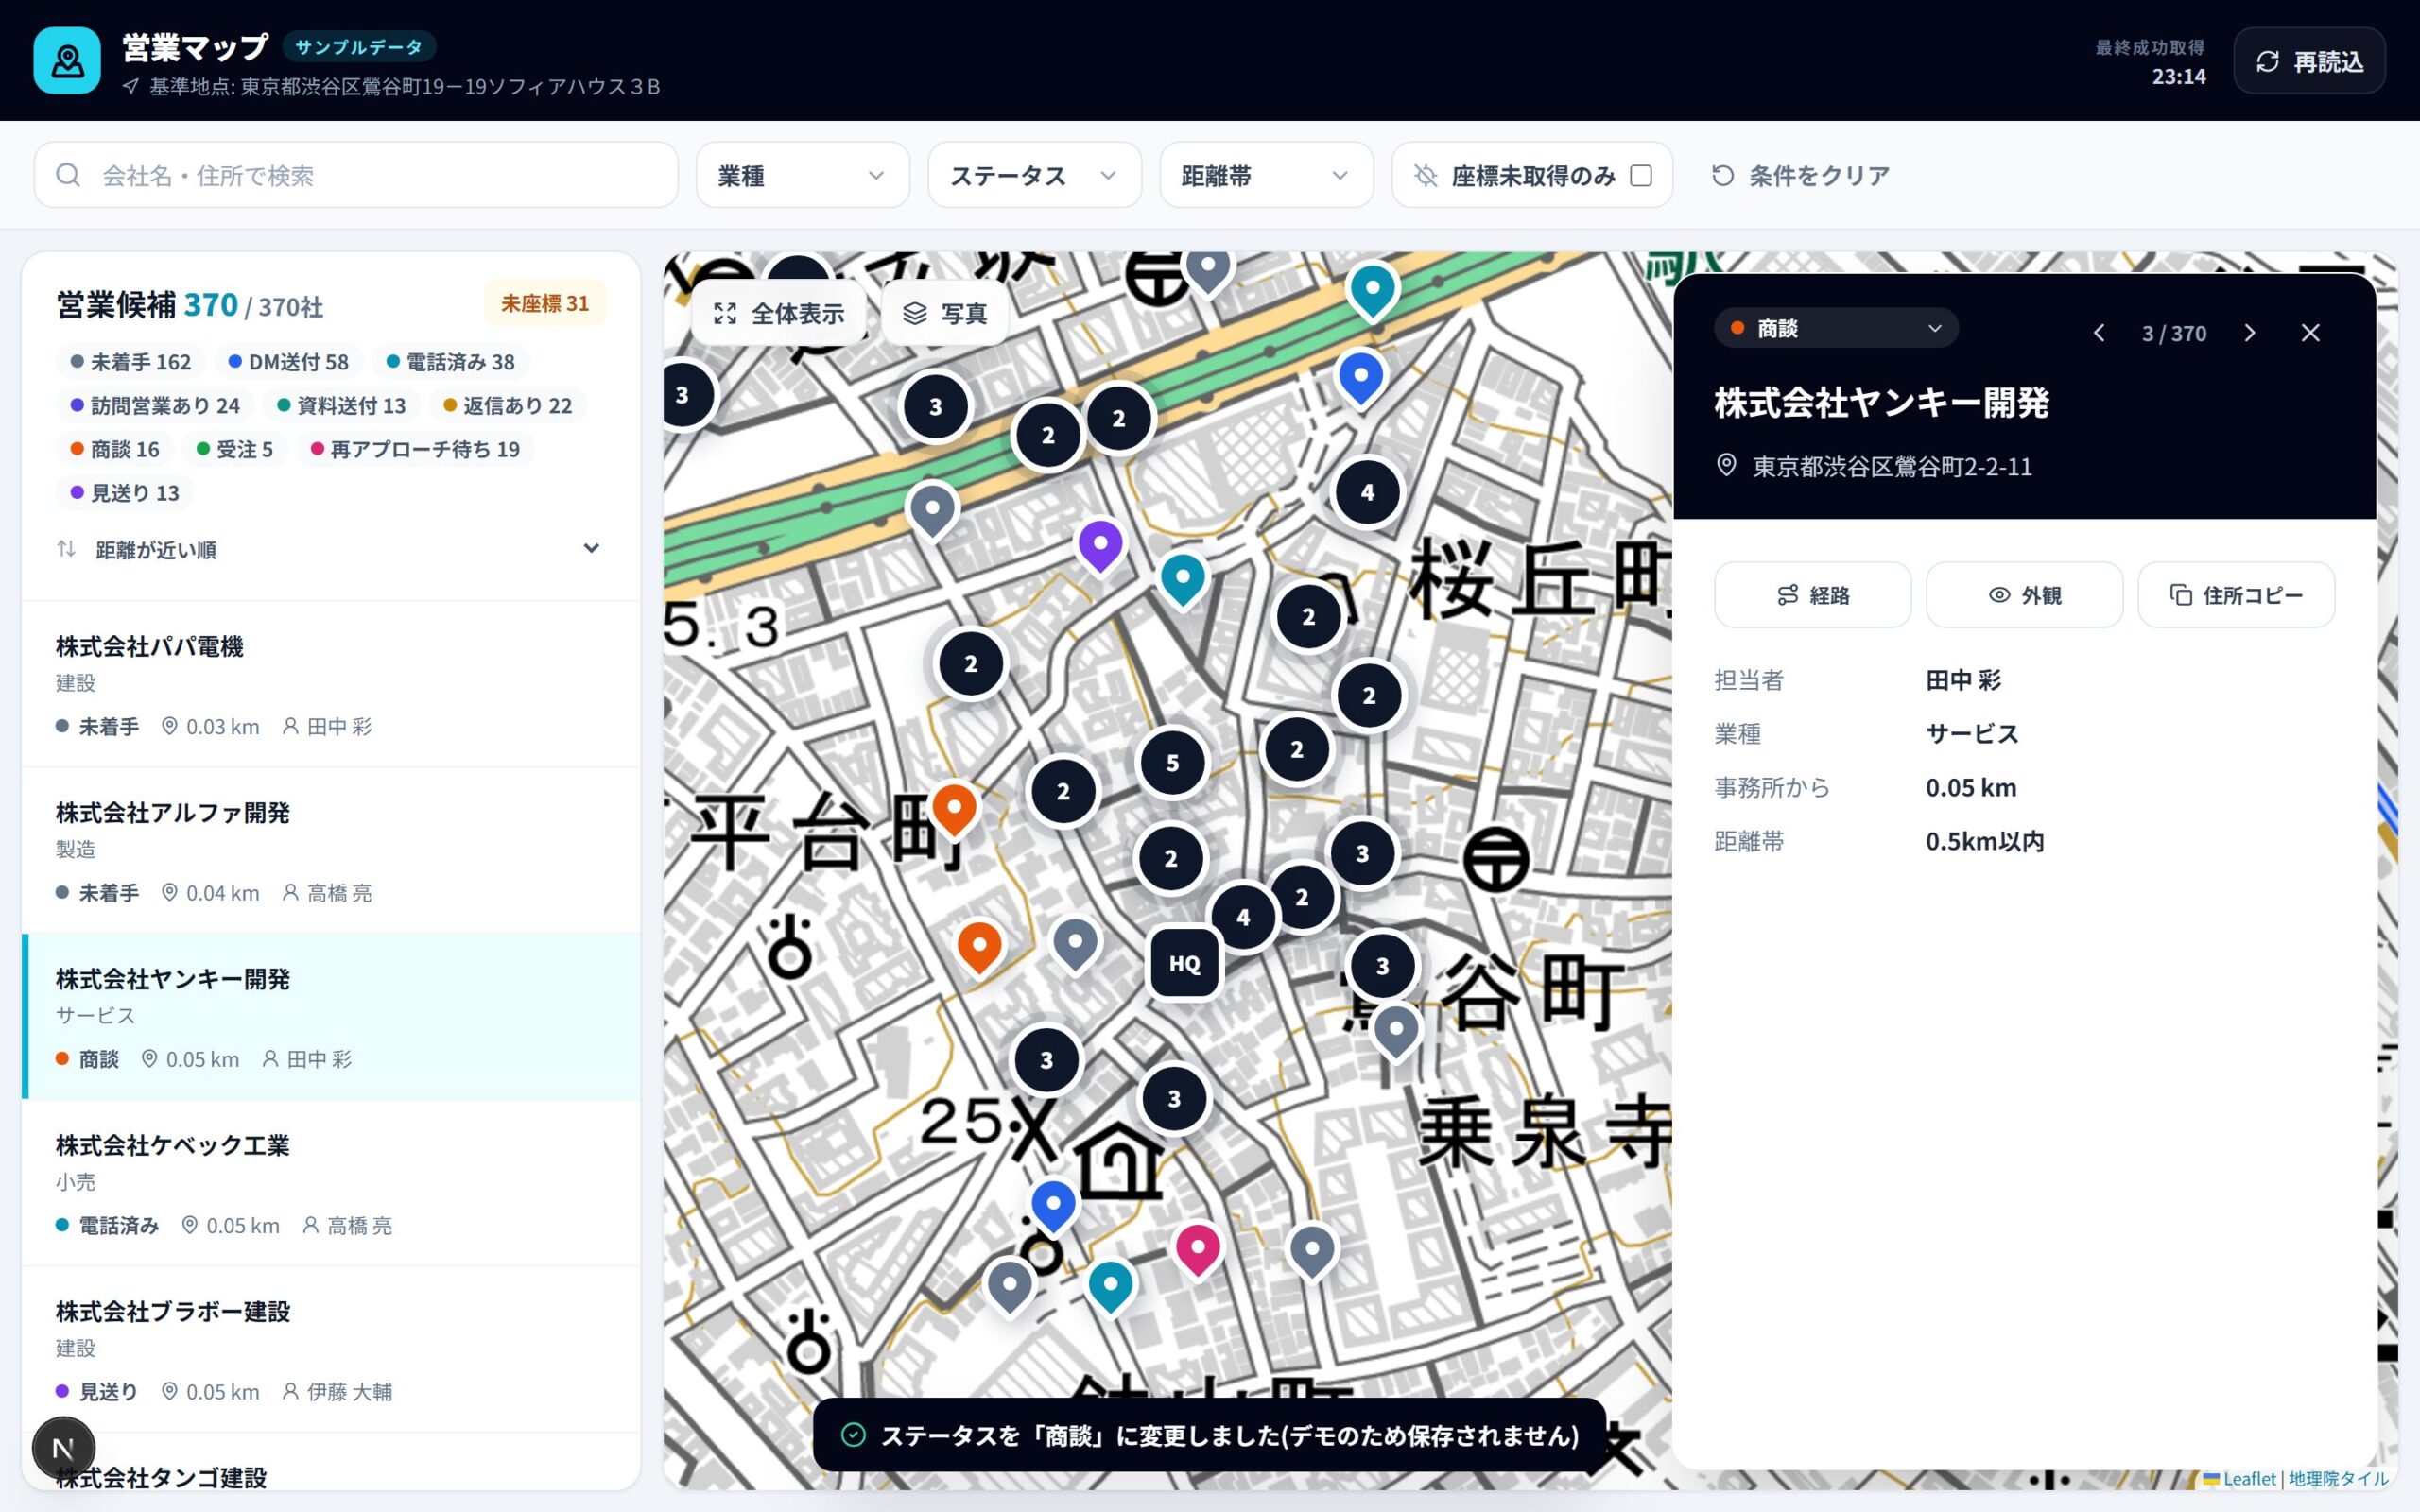Select 株式会社ブラボー建設 in the list
Image resolution: width=2420 pixels, height=1512 pixels.
pyautogui.click(x=331, y=1349)
